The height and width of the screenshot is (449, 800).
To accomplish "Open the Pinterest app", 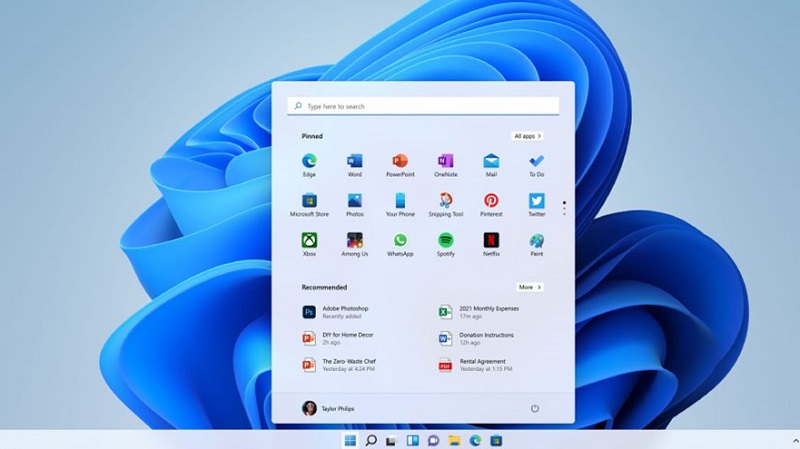I will click(491, 205).
